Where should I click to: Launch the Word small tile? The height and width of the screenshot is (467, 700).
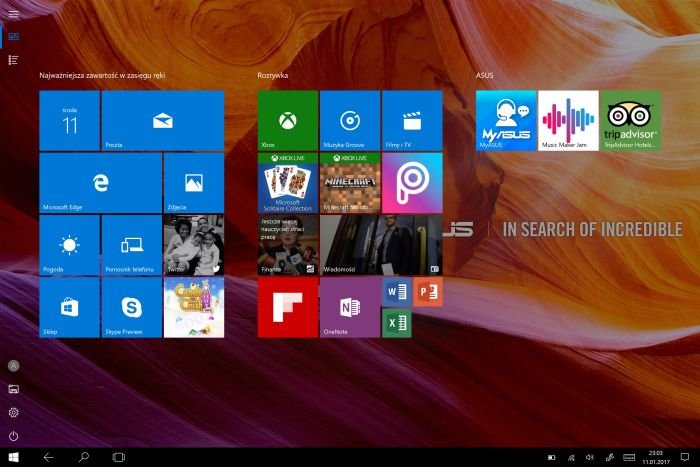(396, 292)
